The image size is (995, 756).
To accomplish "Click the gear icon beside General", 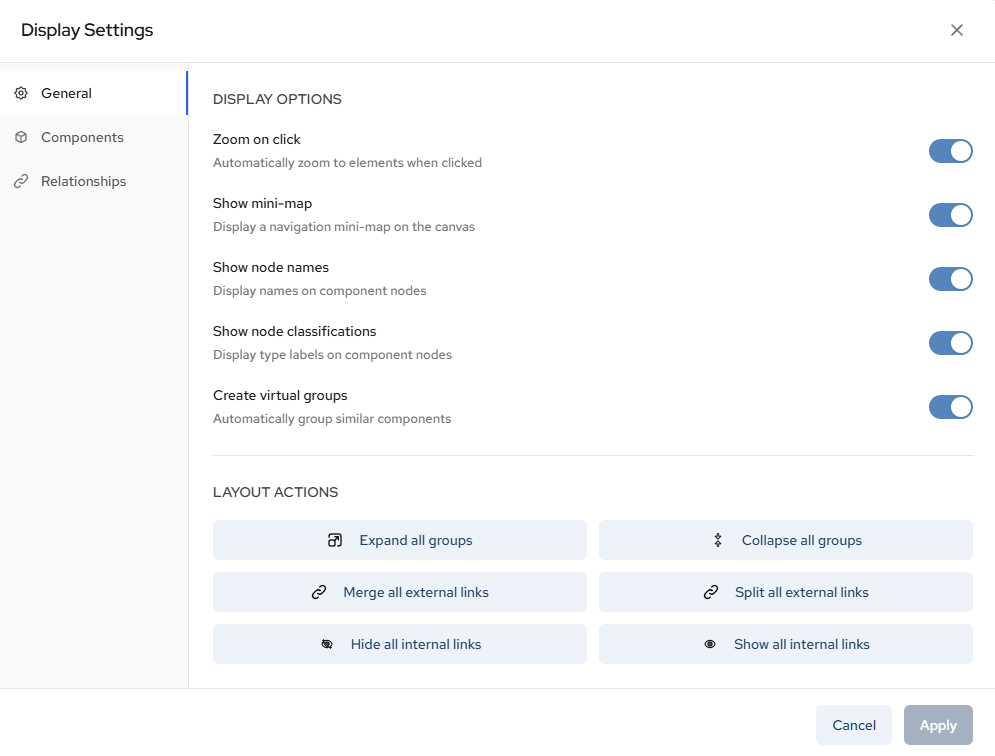I will [21, 93].
